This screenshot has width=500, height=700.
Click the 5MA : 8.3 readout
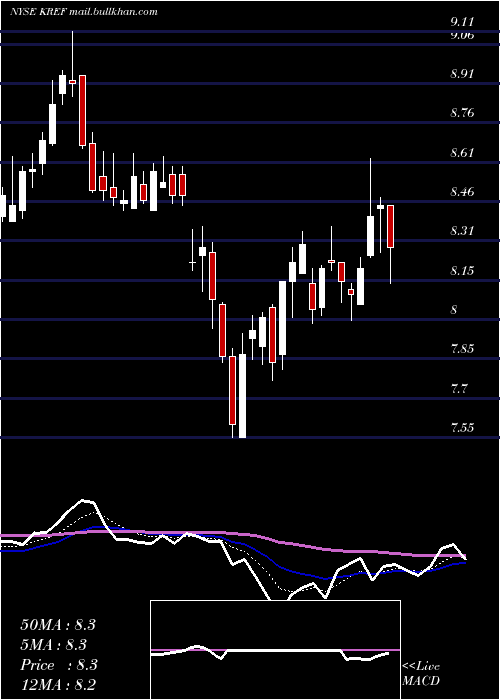(54, 645)
